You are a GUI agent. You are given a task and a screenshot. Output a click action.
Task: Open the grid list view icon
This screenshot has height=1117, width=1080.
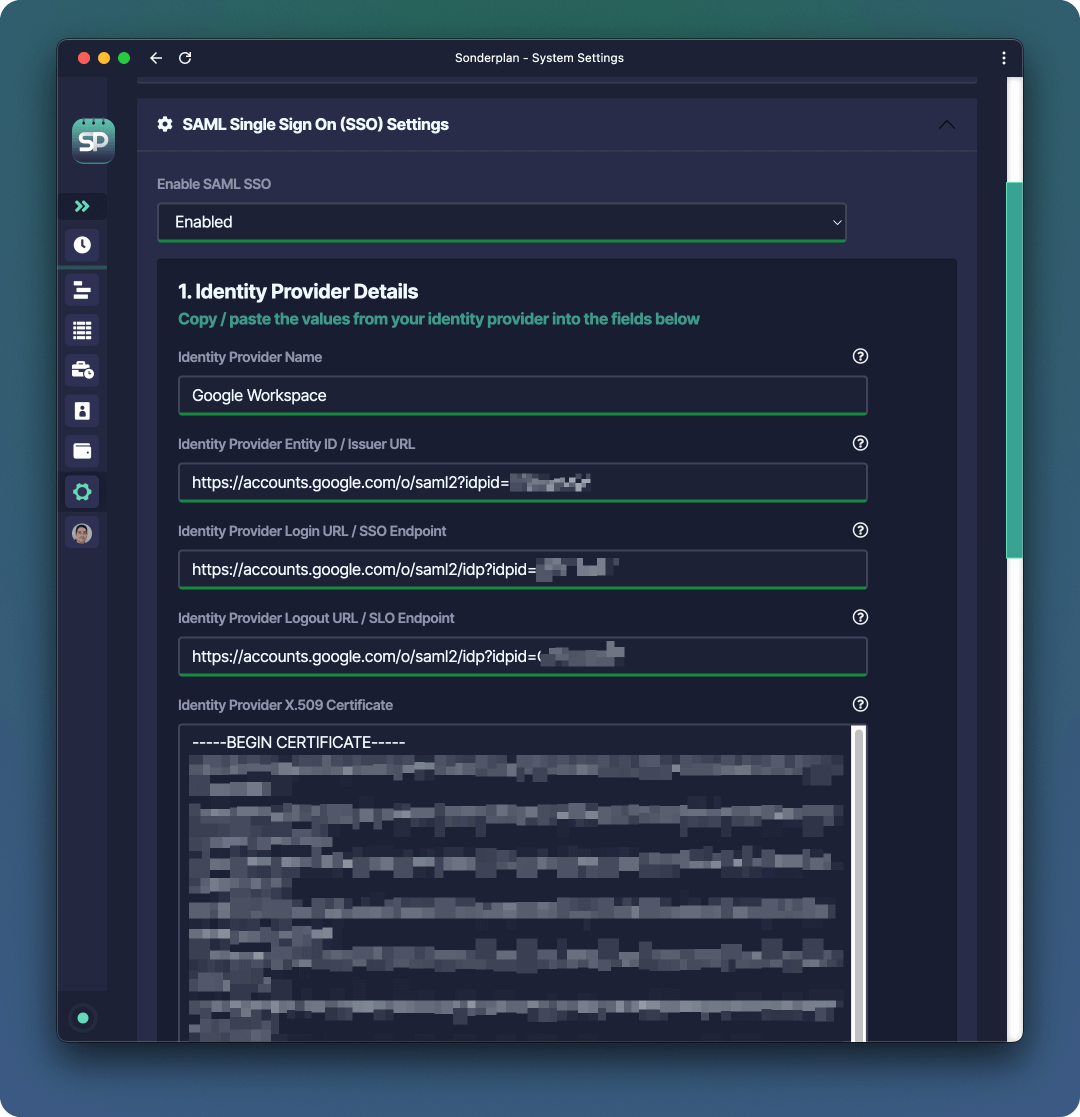[82, 330]
